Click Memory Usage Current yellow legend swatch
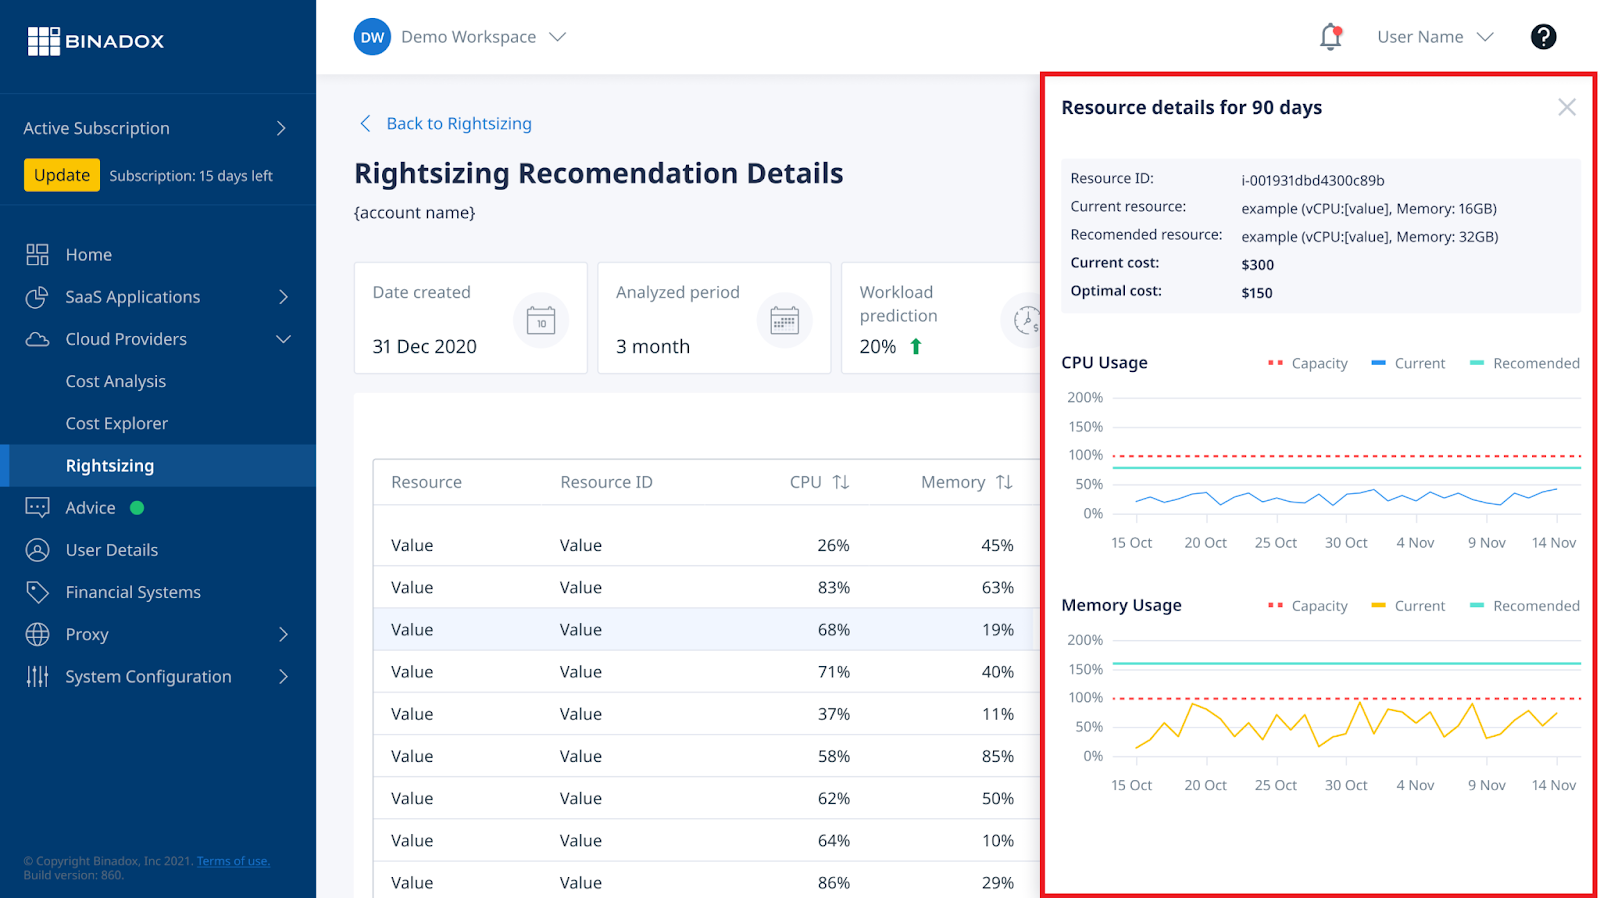 pos(1378,605)
